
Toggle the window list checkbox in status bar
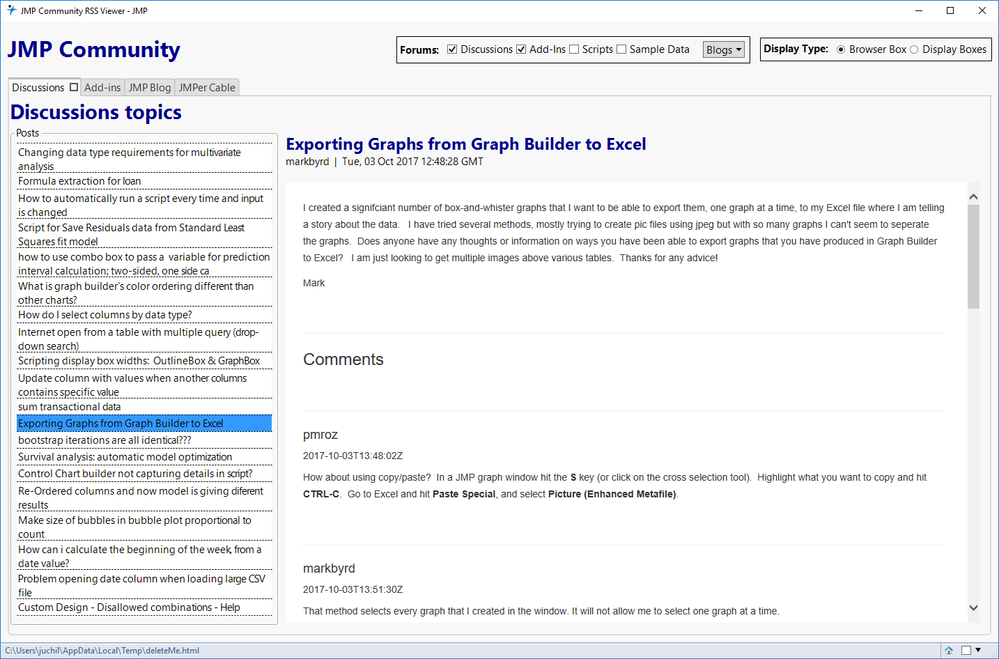[966, 650]
